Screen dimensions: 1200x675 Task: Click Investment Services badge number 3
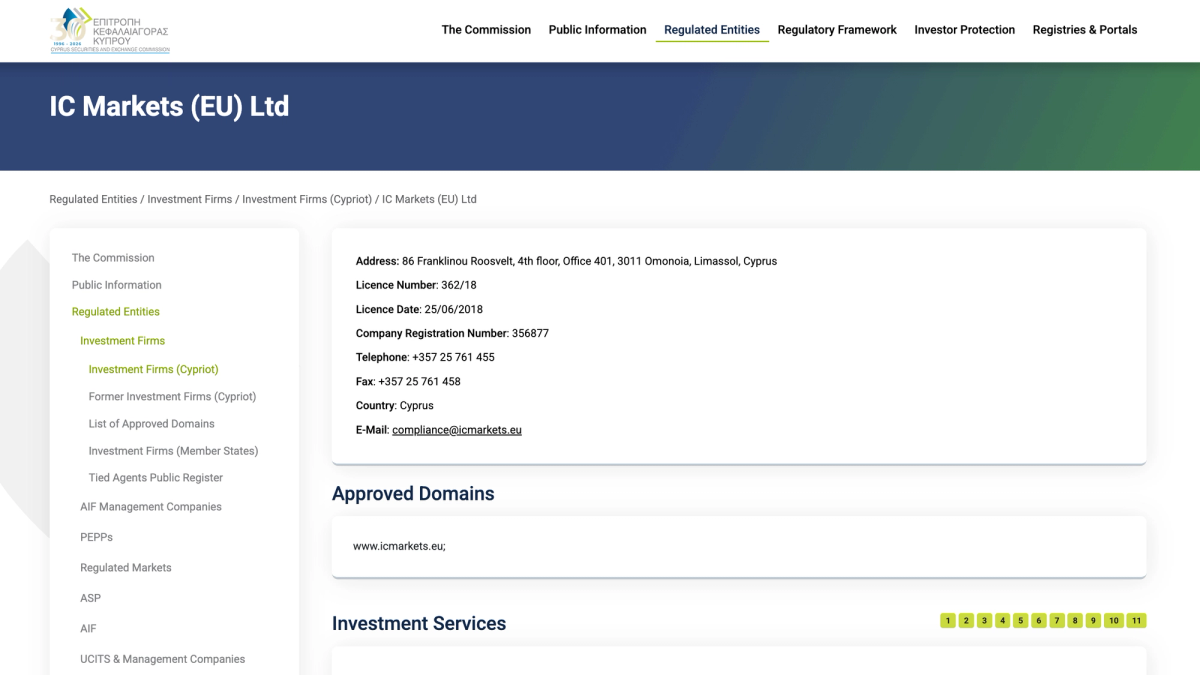click(984, 621)
